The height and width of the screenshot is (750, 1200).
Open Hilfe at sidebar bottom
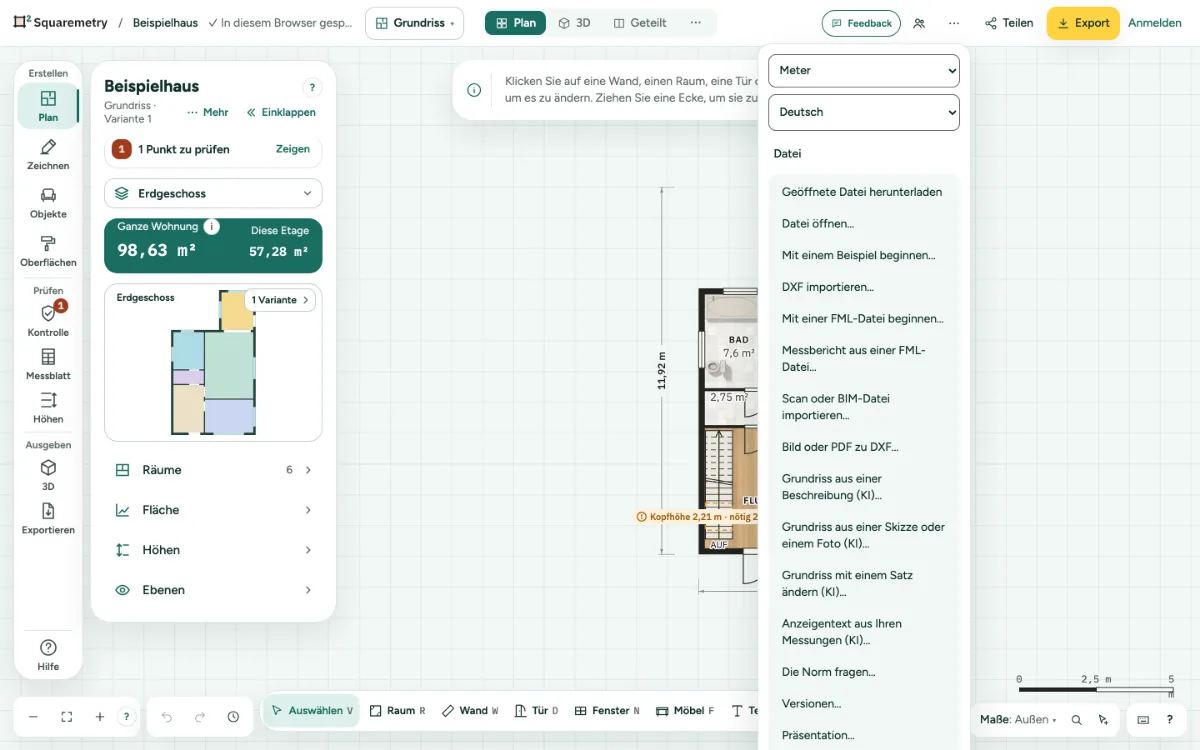(48, 655)
